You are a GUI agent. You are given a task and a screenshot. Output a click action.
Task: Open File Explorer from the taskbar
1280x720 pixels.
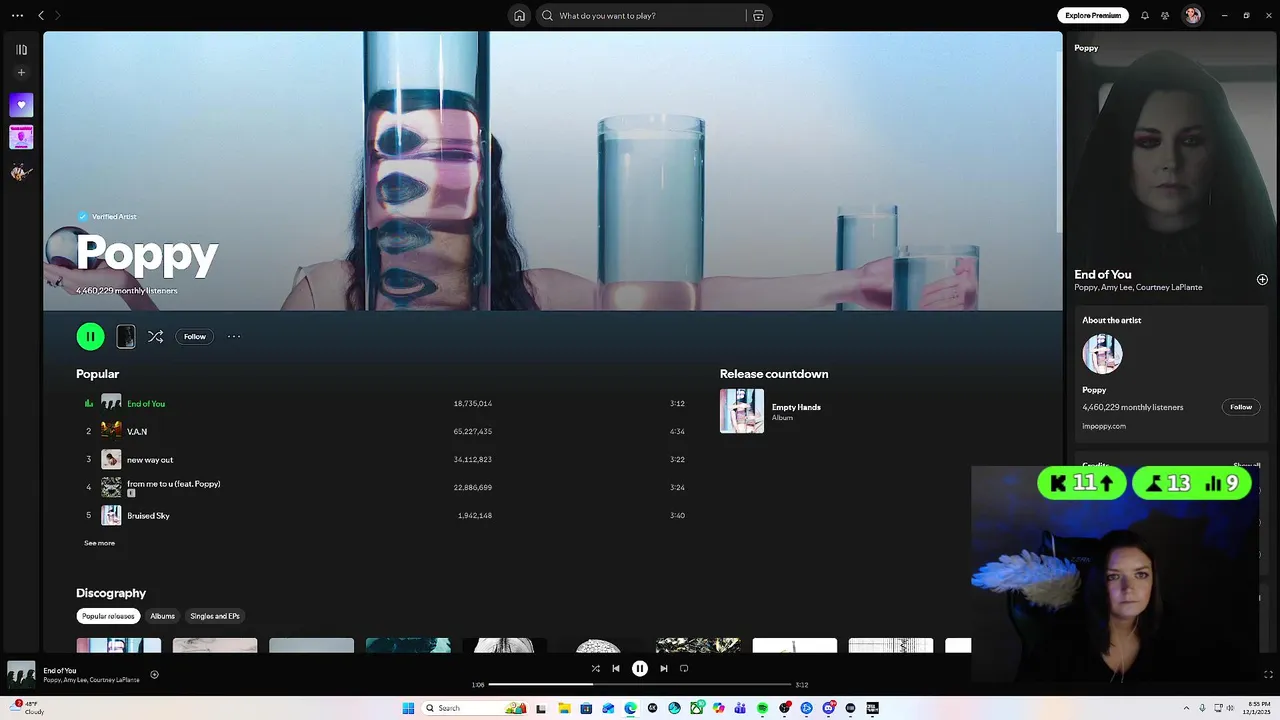point(564,708)
